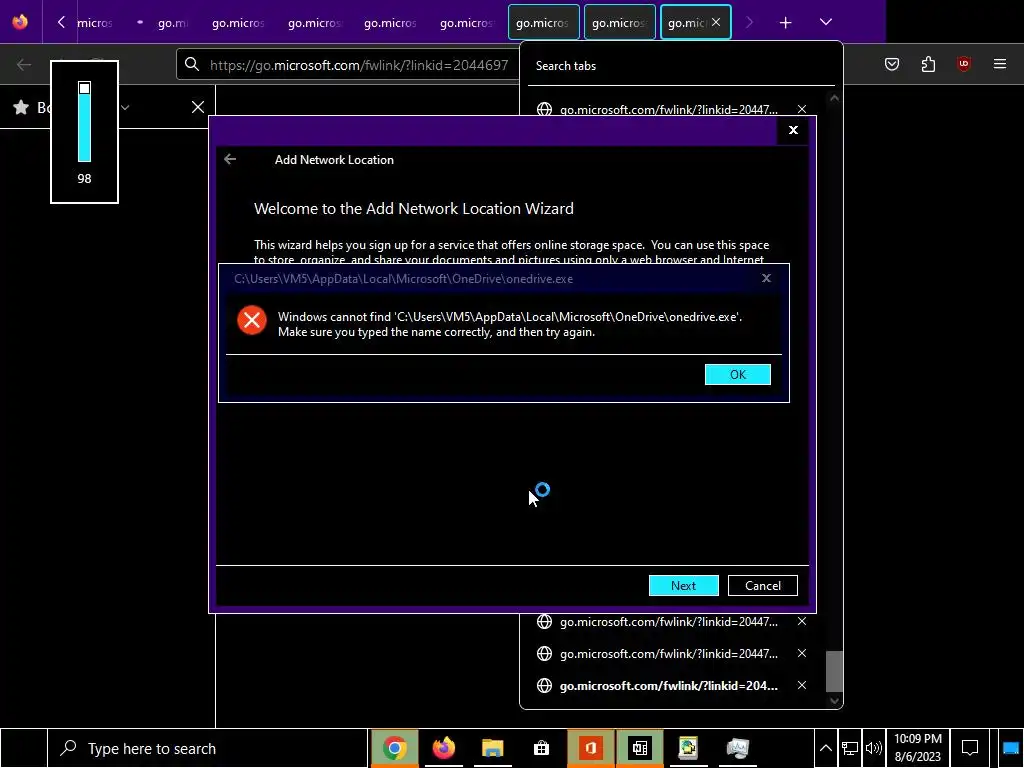The height and width of the screenshot is (768, 1024).
Task: Click the magnifier icon in the address bar
Action: tap(191, 64)
